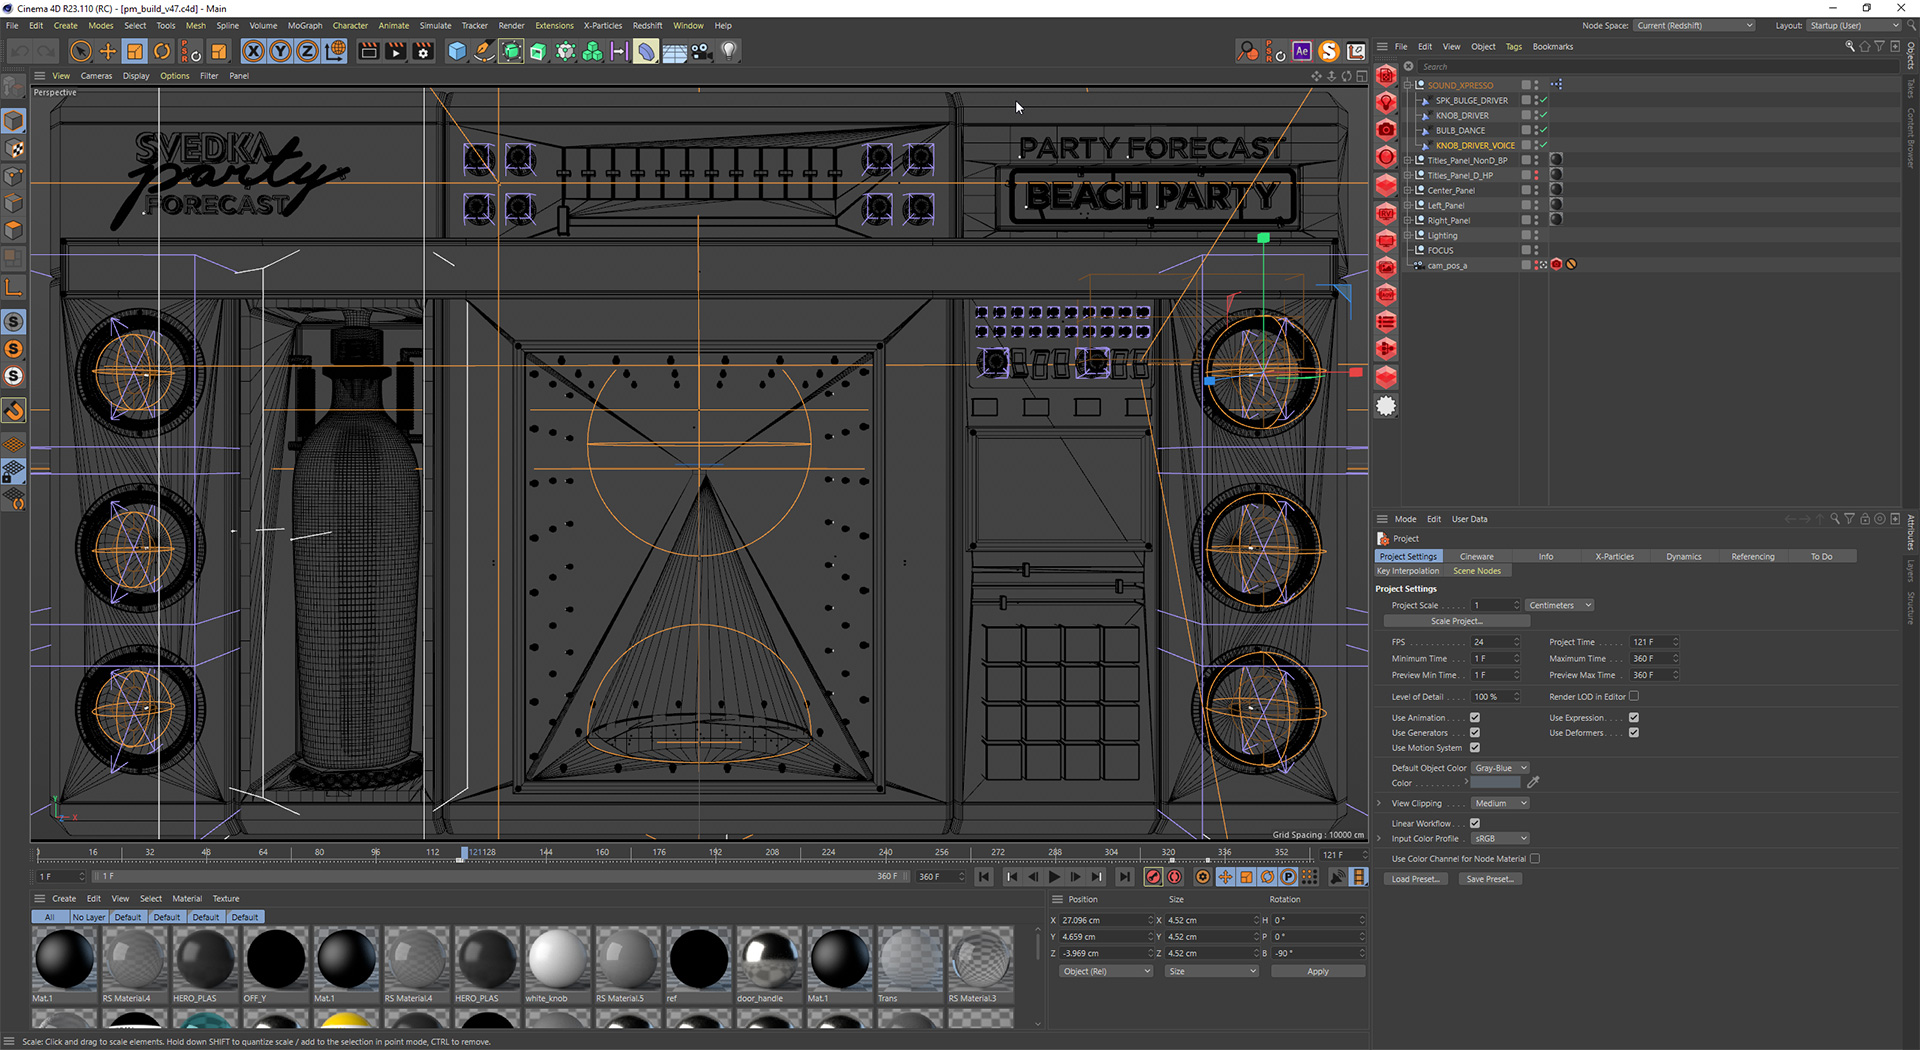This screenshot has width=1920, height=1050.
Task: Open Edit Render Settings clapperboard icon
Action: 423,51
